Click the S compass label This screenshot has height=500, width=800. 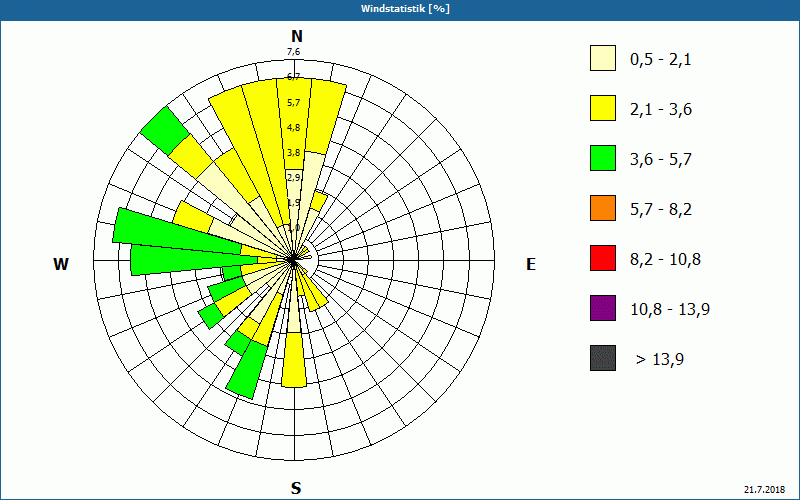pyautogui.click(x=296, y=488)
